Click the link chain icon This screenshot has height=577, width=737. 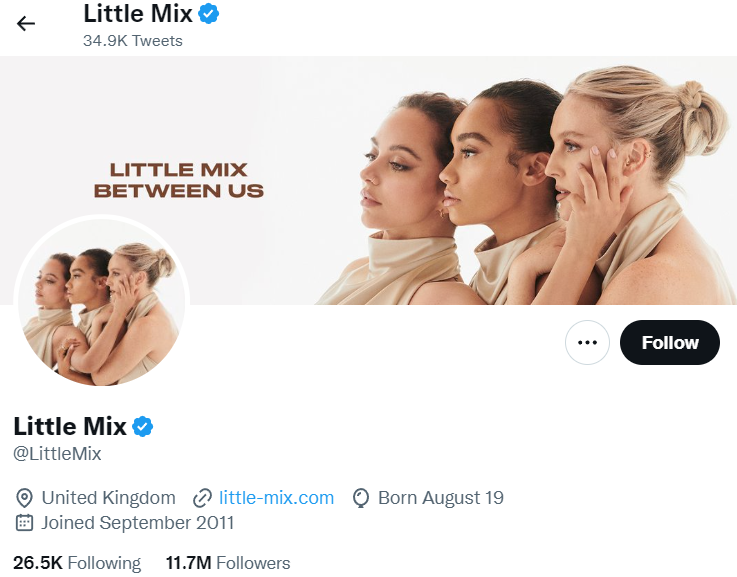click(x=203, y=498)
